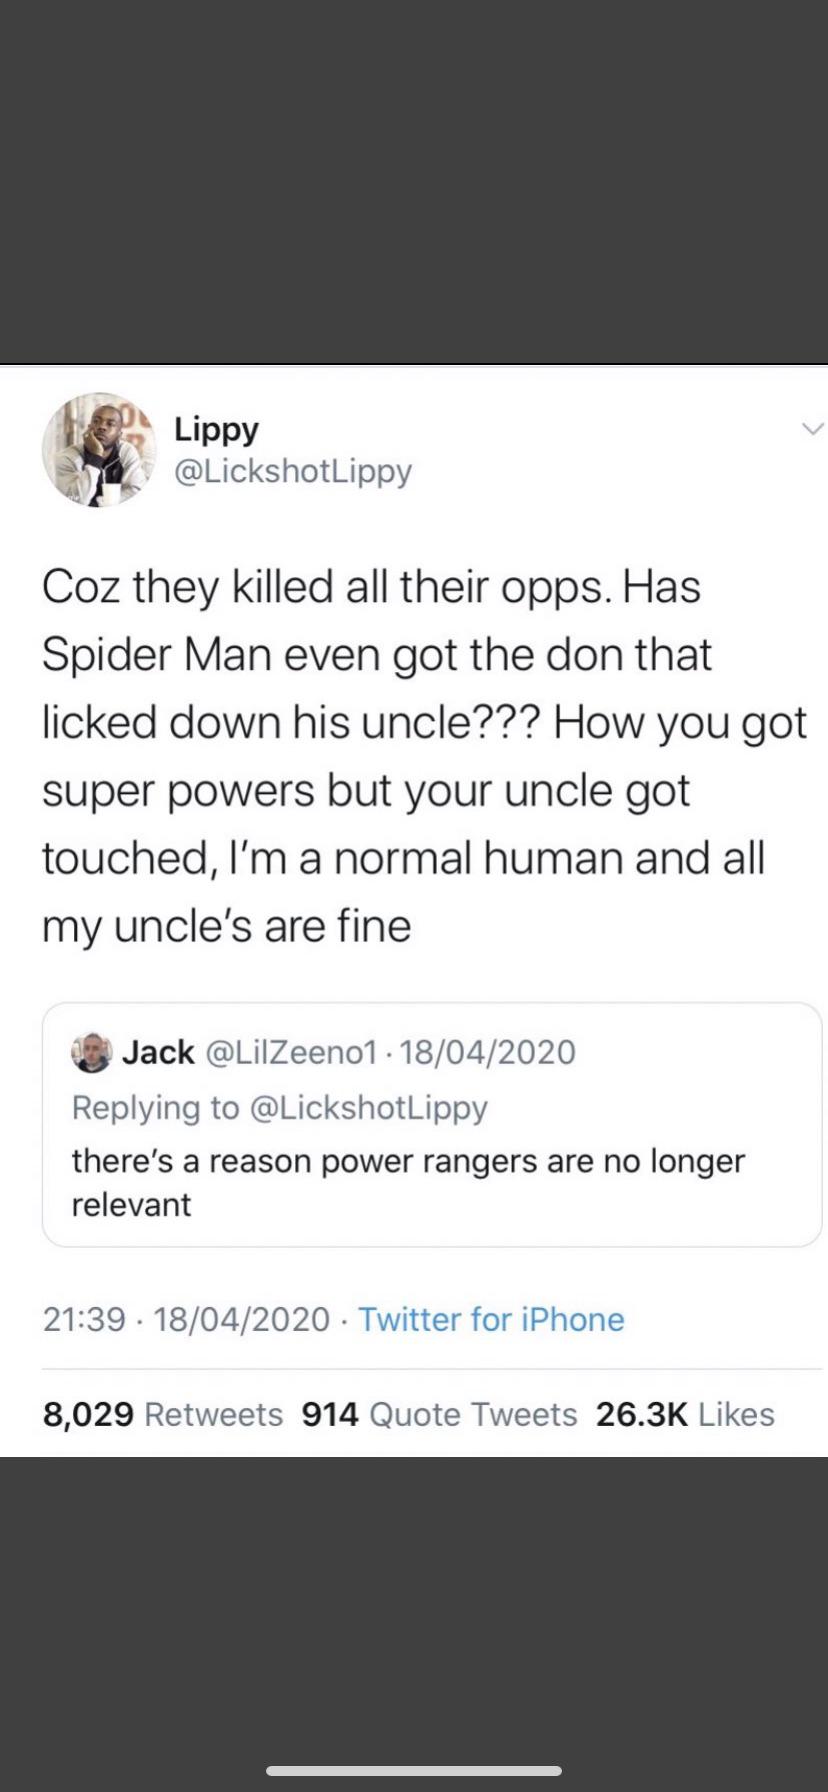Select the main tweet text body
The height and width of the screenshot is (1792, 828).
pos(414,755)
